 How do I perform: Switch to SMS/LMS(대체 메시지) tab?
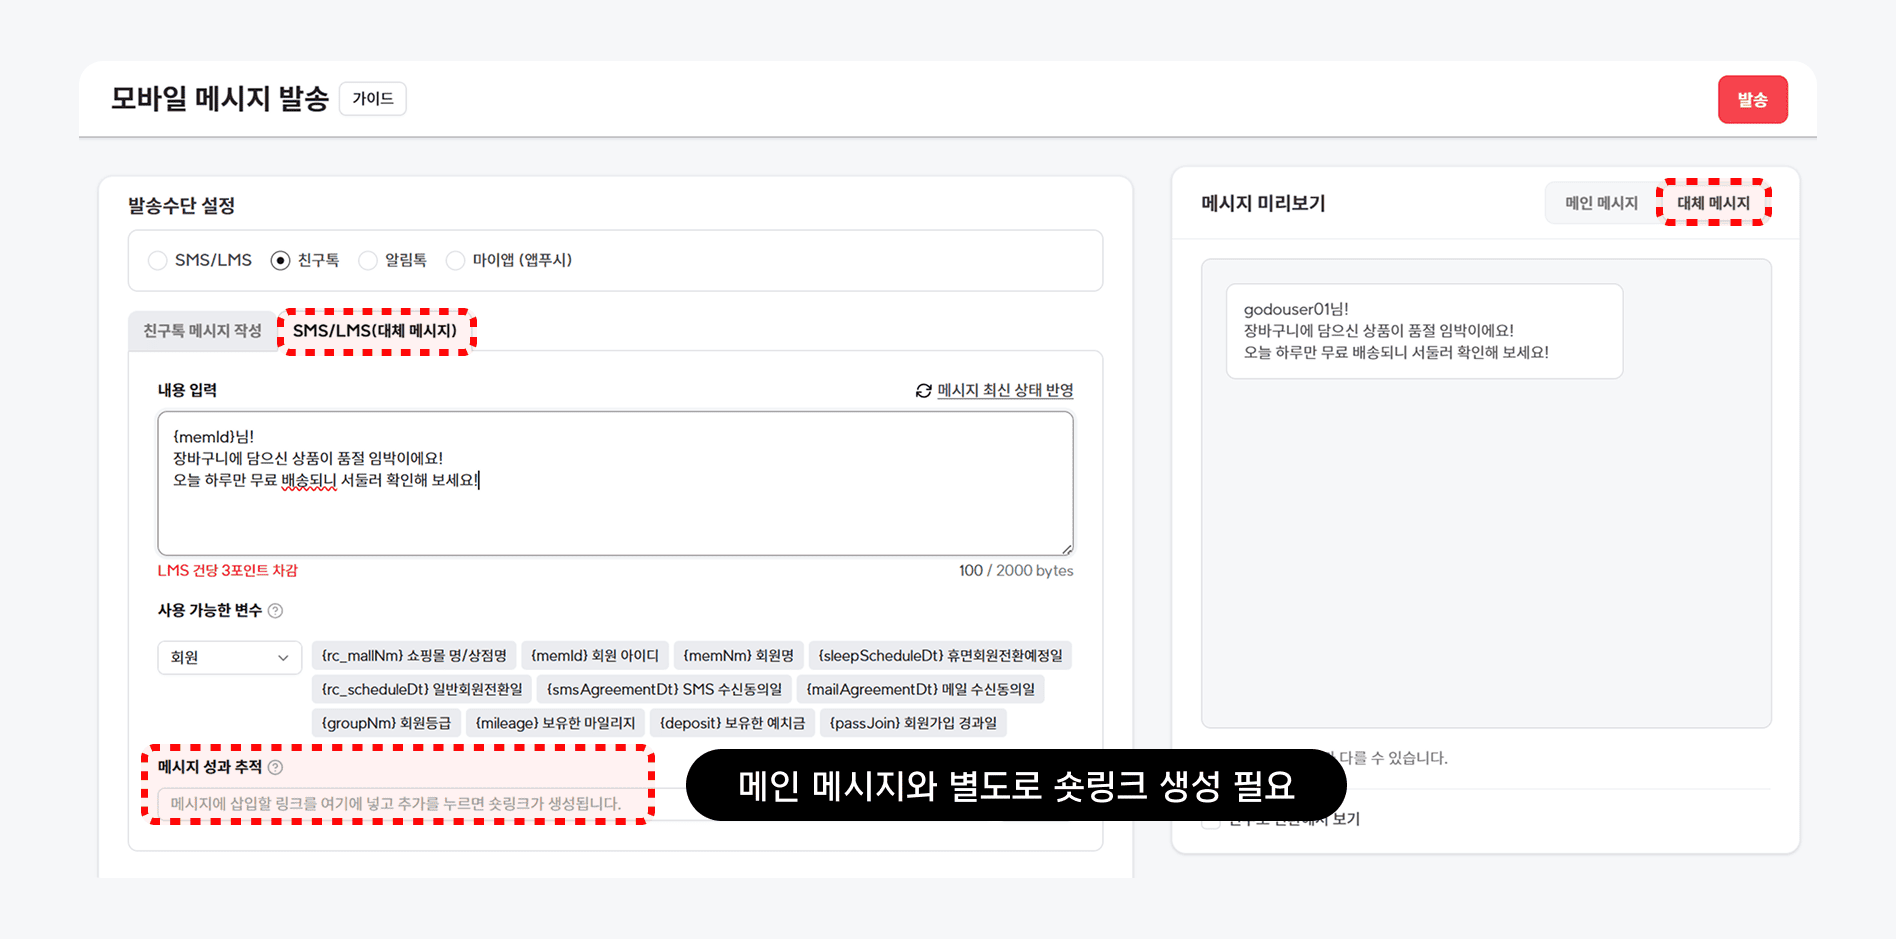coord(375,331)
